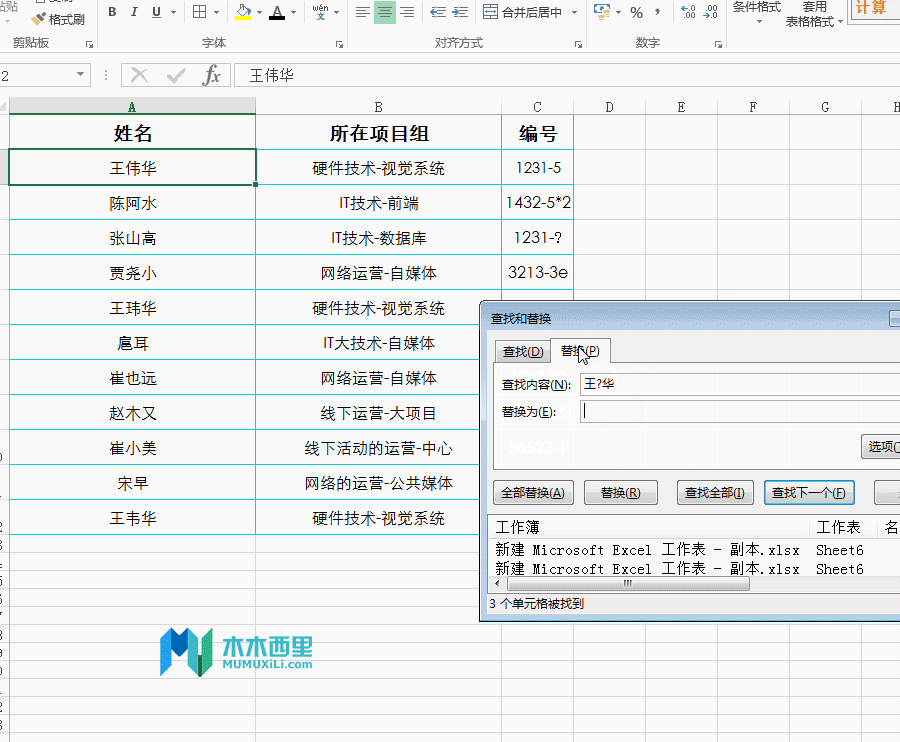
Task: Toggle bold formatting
Action: click(112, 12)
